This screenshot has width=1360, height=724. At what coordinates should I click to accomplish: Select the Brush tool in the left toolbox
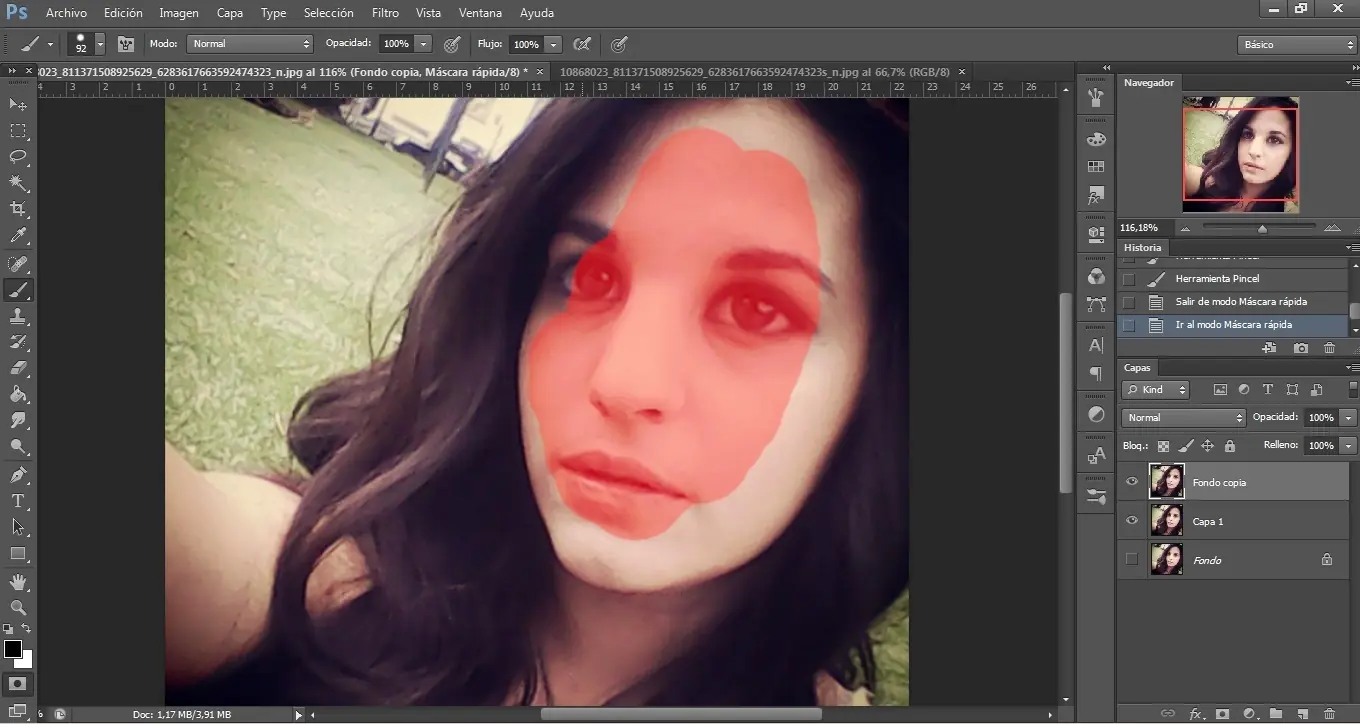tap(18, 290)
